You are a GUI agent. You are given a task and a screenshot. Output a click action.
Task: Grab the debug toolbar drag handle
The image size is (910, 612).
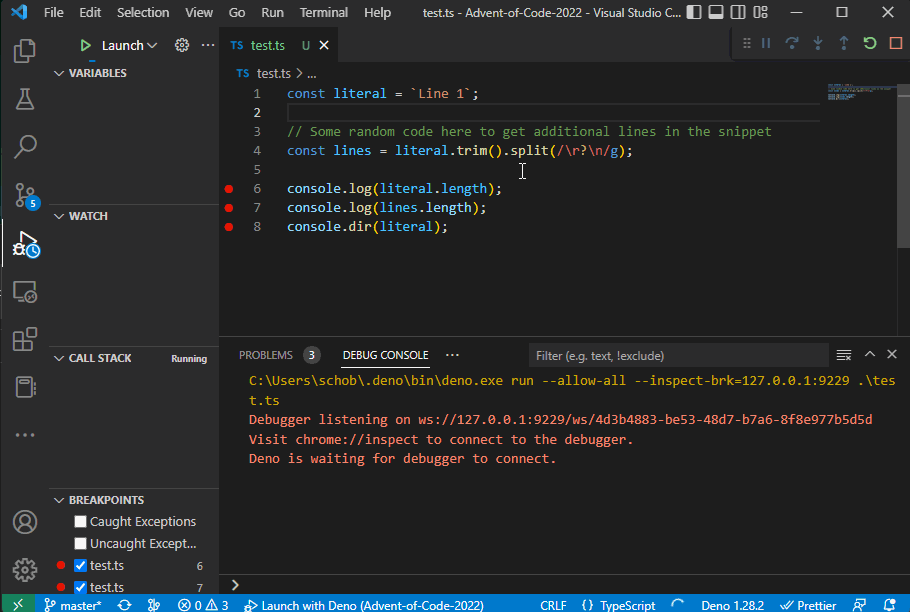(x=747, y=43)
